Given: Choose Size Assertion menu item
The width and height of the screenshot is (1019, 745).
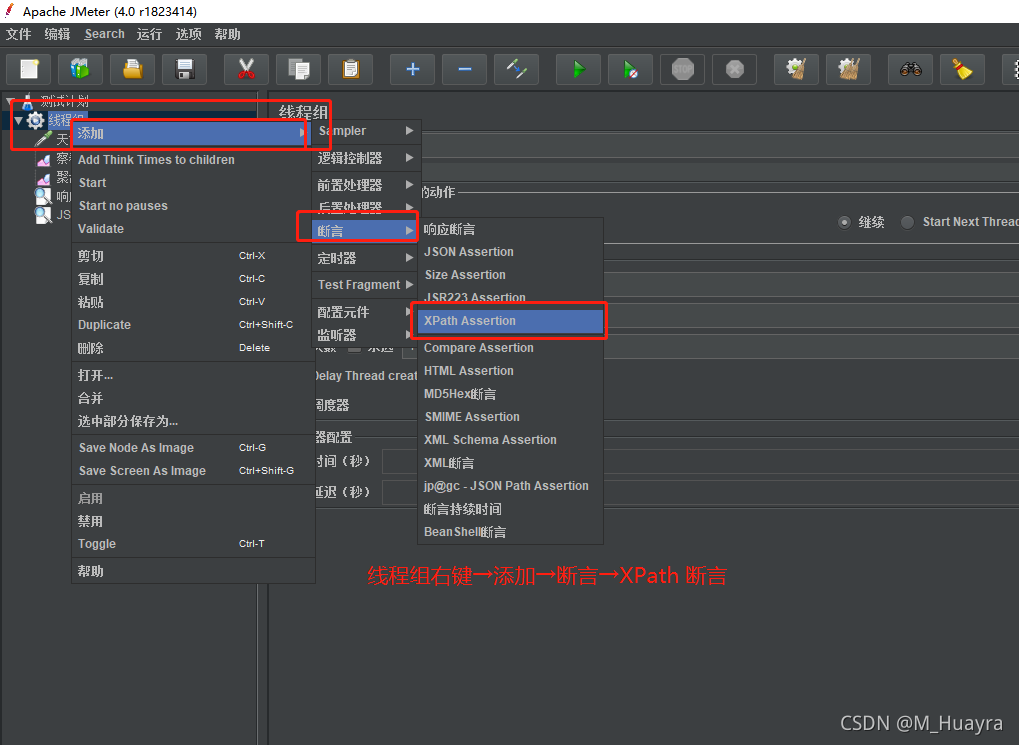Looking at the screenshot, I should click(x=510, y=274).
